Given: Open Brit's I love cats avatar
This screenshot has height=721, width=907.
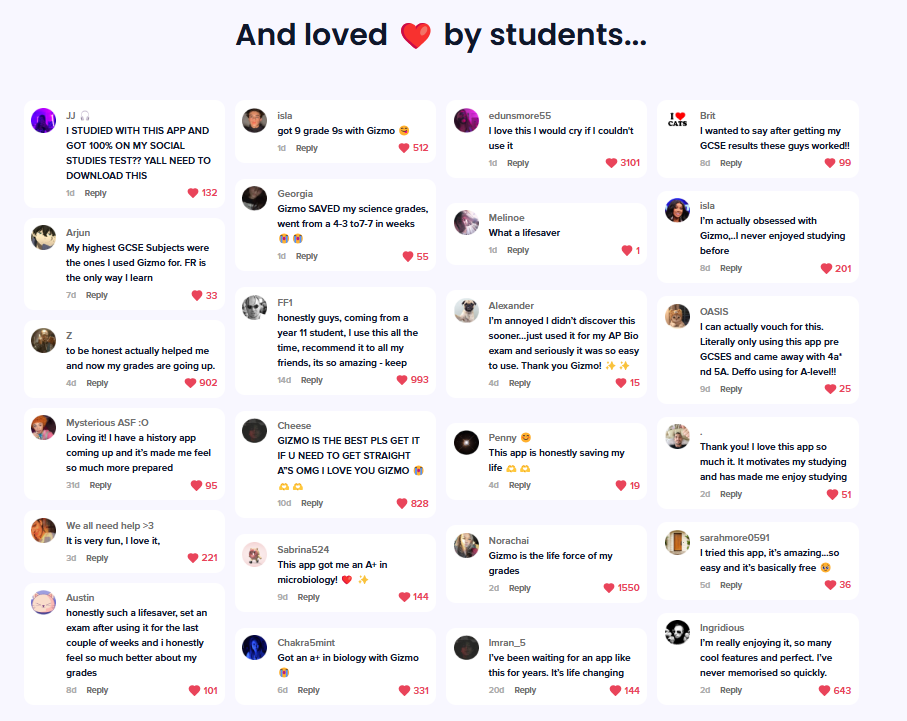Looking at the screenshot, I should click(x=677, y=121).
